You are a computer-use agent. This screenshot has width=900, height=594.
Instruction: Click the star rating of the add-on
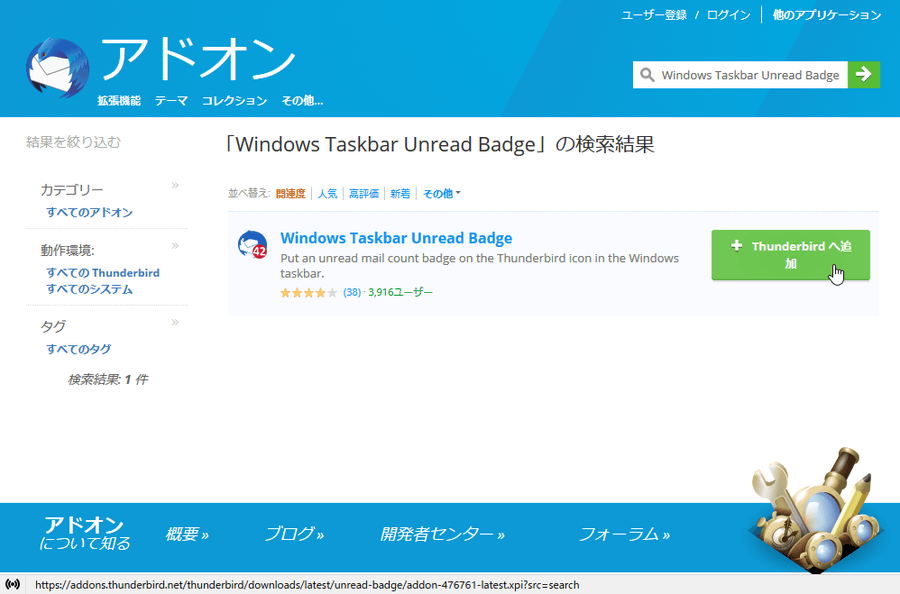(x=308, y=293)
